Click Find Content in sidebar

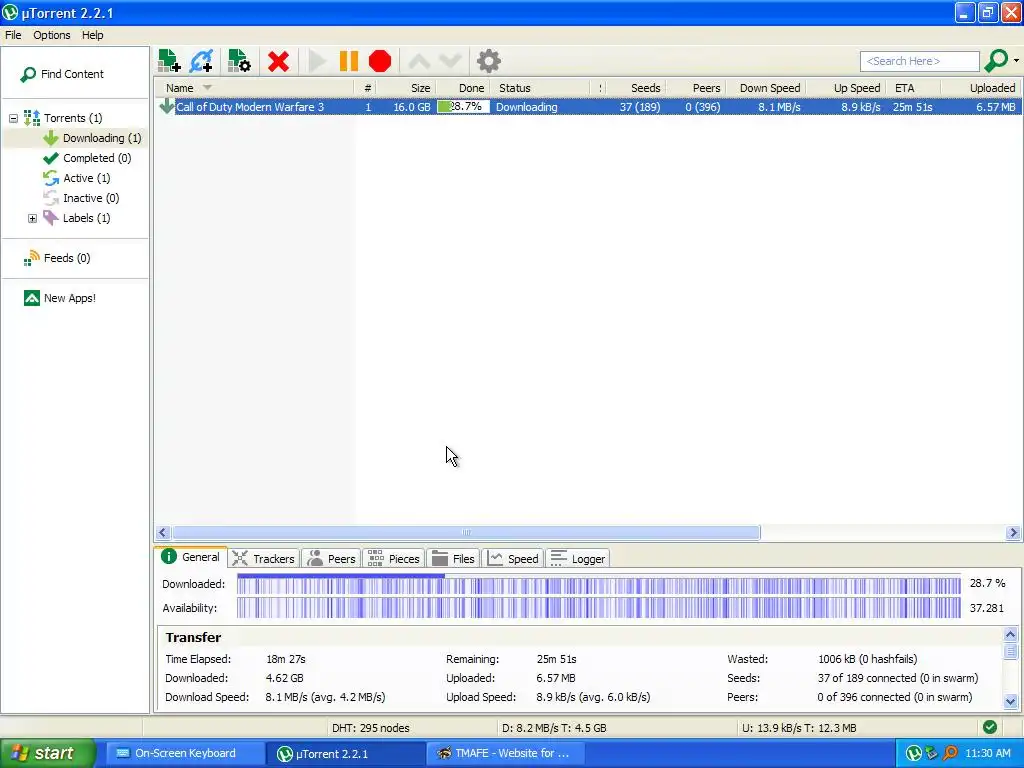pyautogui.click(x=63, y=74)
